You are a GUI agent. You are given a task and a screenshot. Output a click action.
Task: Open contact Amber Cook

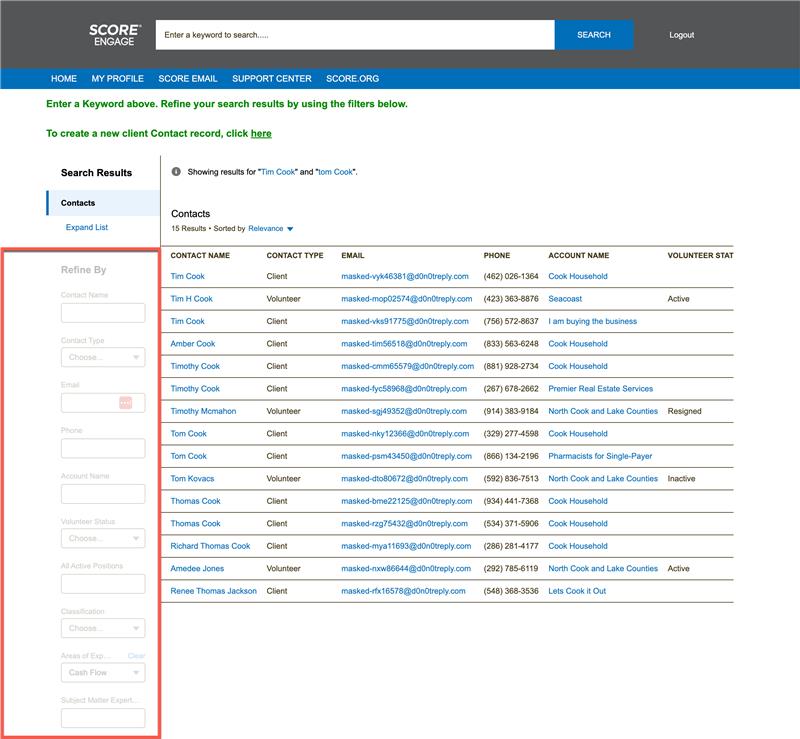tap(193, 343)
